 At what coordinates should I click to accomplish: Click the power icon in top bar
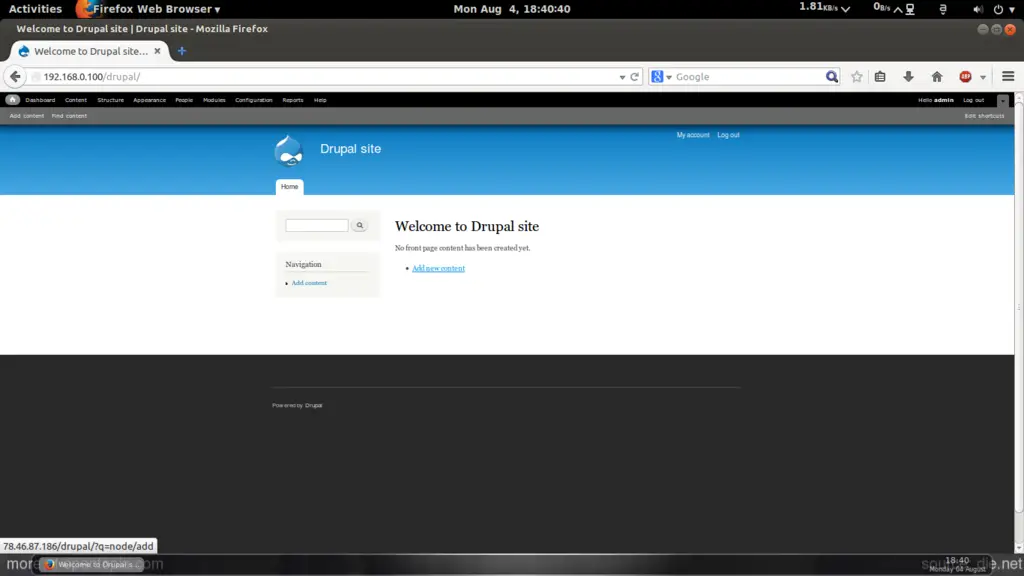(998, 9)
